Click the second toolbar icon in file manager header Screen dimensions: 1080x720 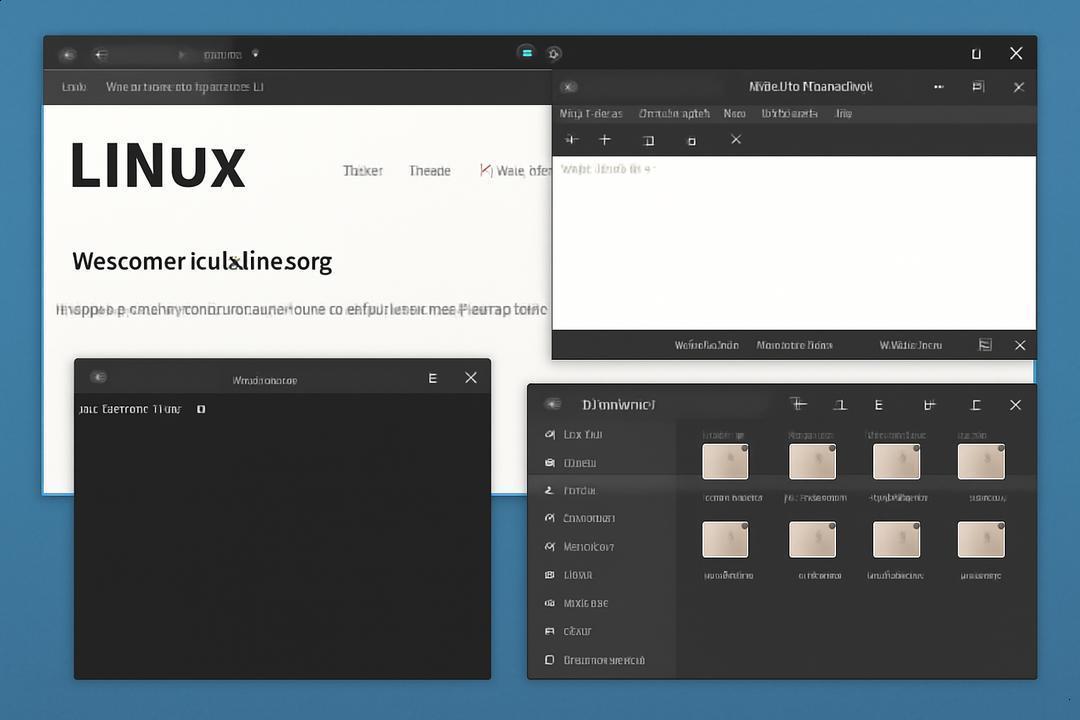[x=840, y=405]
